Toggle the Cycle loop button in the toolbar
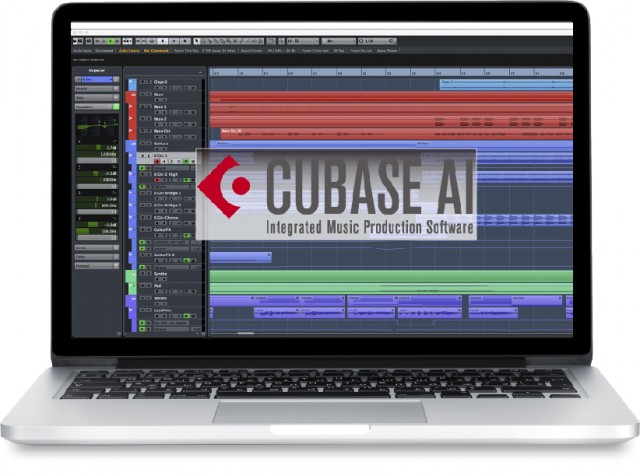This screenshot has height=476, width=640. tap(151, 41)
